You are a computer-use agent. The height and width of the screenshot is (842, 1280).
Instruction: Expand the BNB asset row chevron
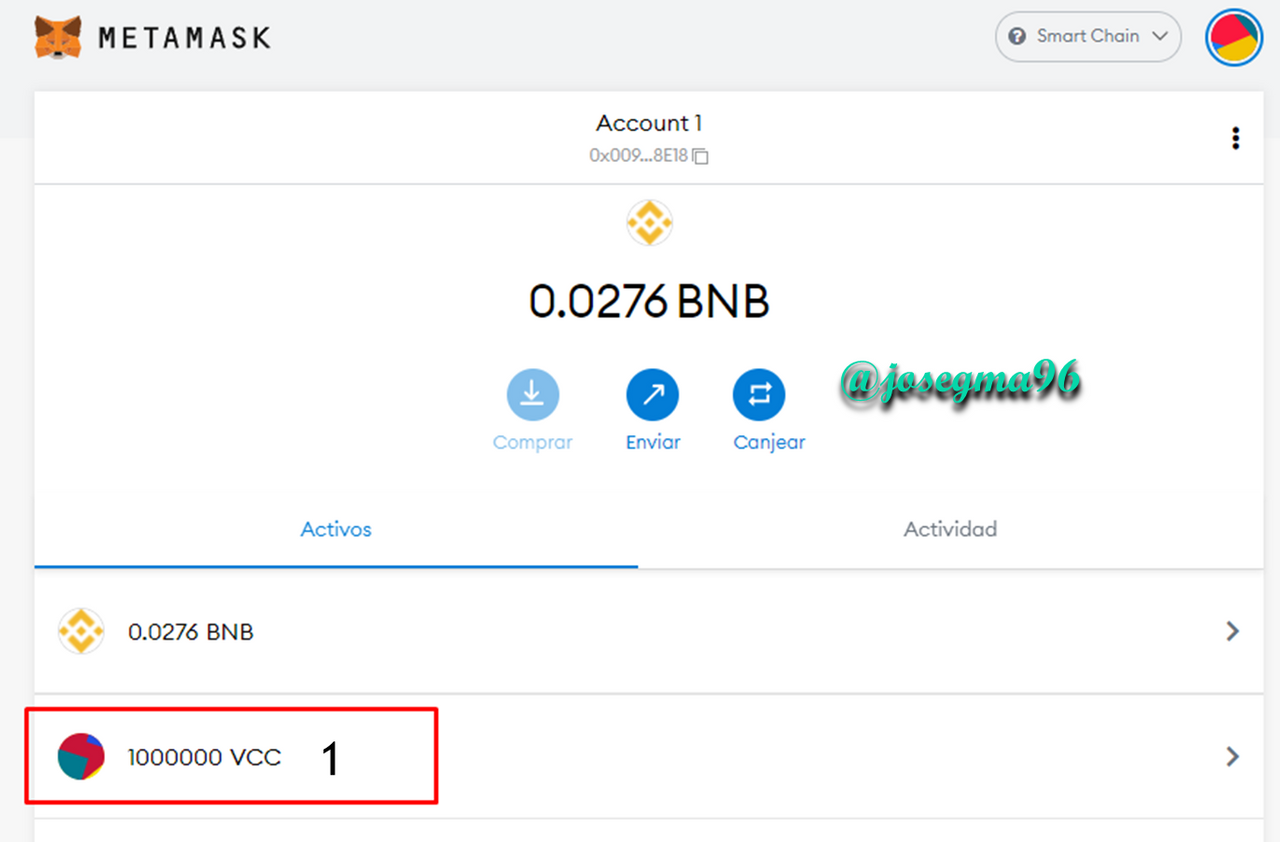(x=1233, y=631)
